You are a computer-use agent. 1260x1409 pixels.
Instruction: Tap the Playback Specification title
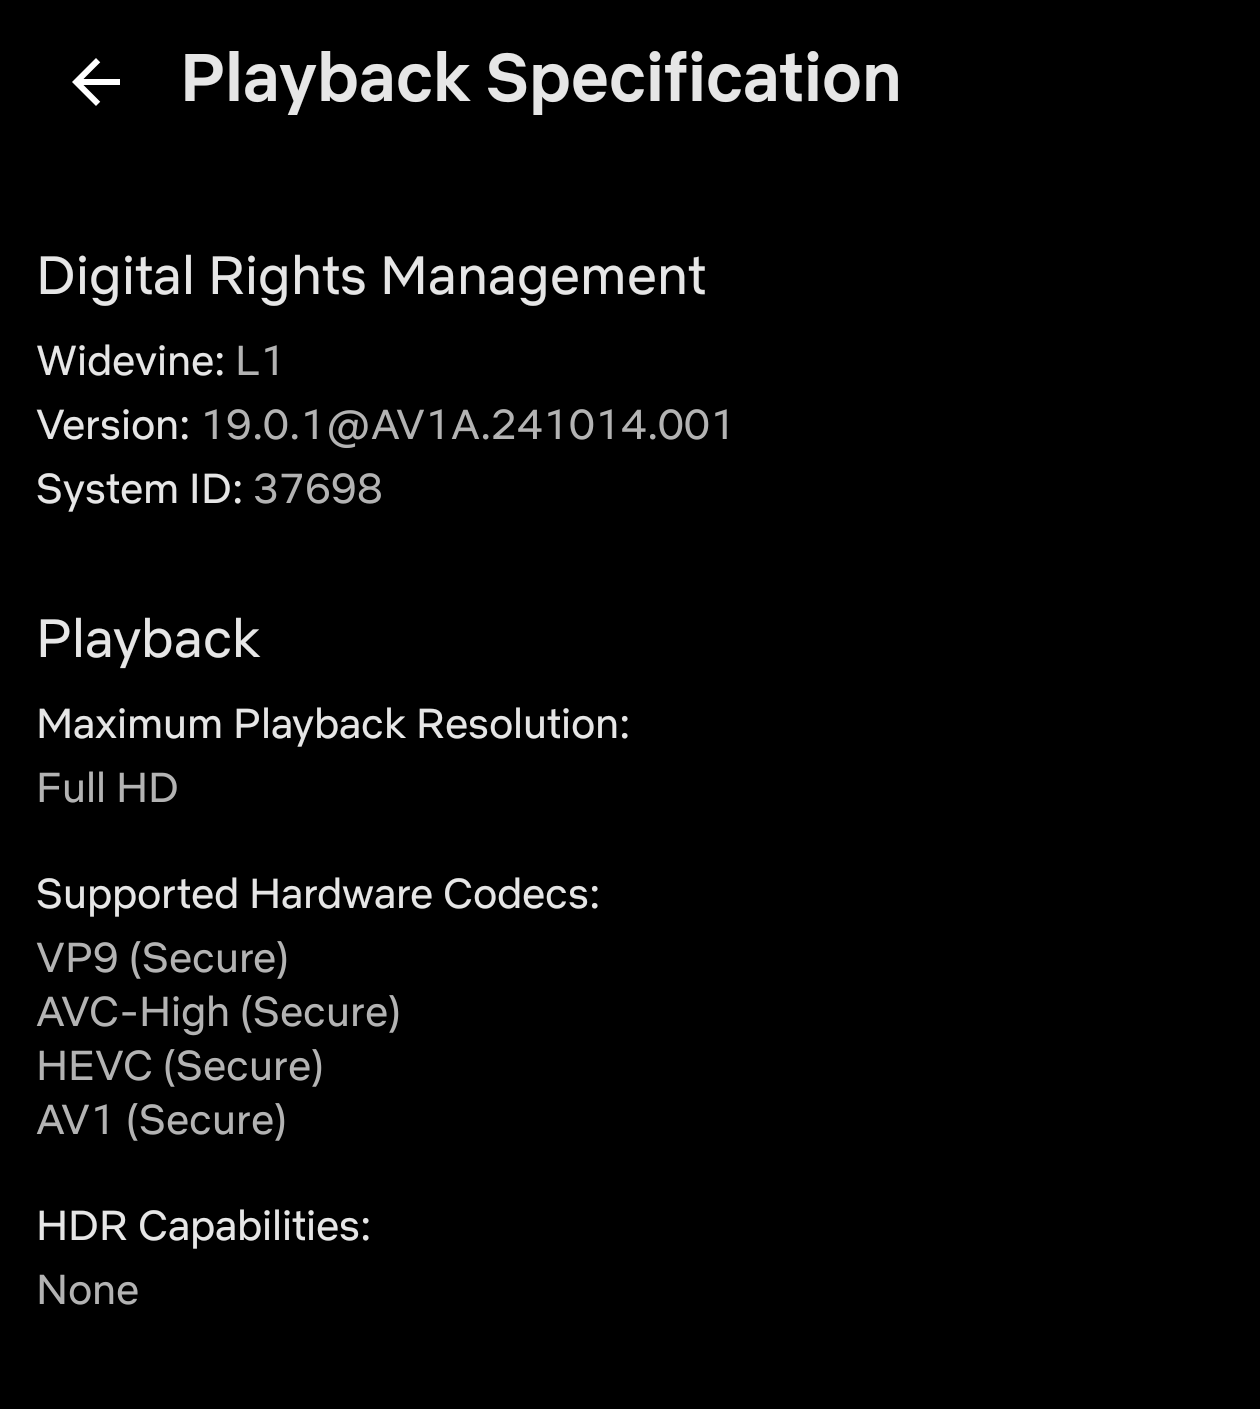(x=540, y=79)
